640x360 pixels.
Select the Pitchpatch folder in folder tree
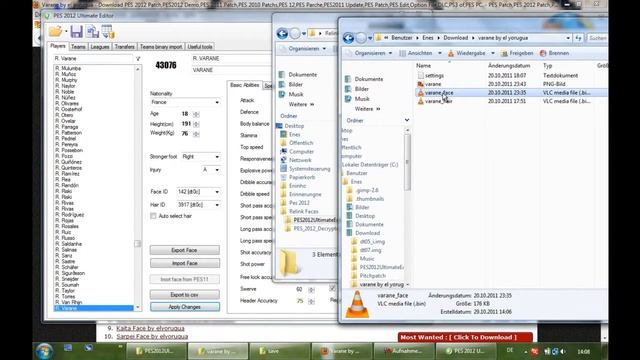(x=373, y=276)
